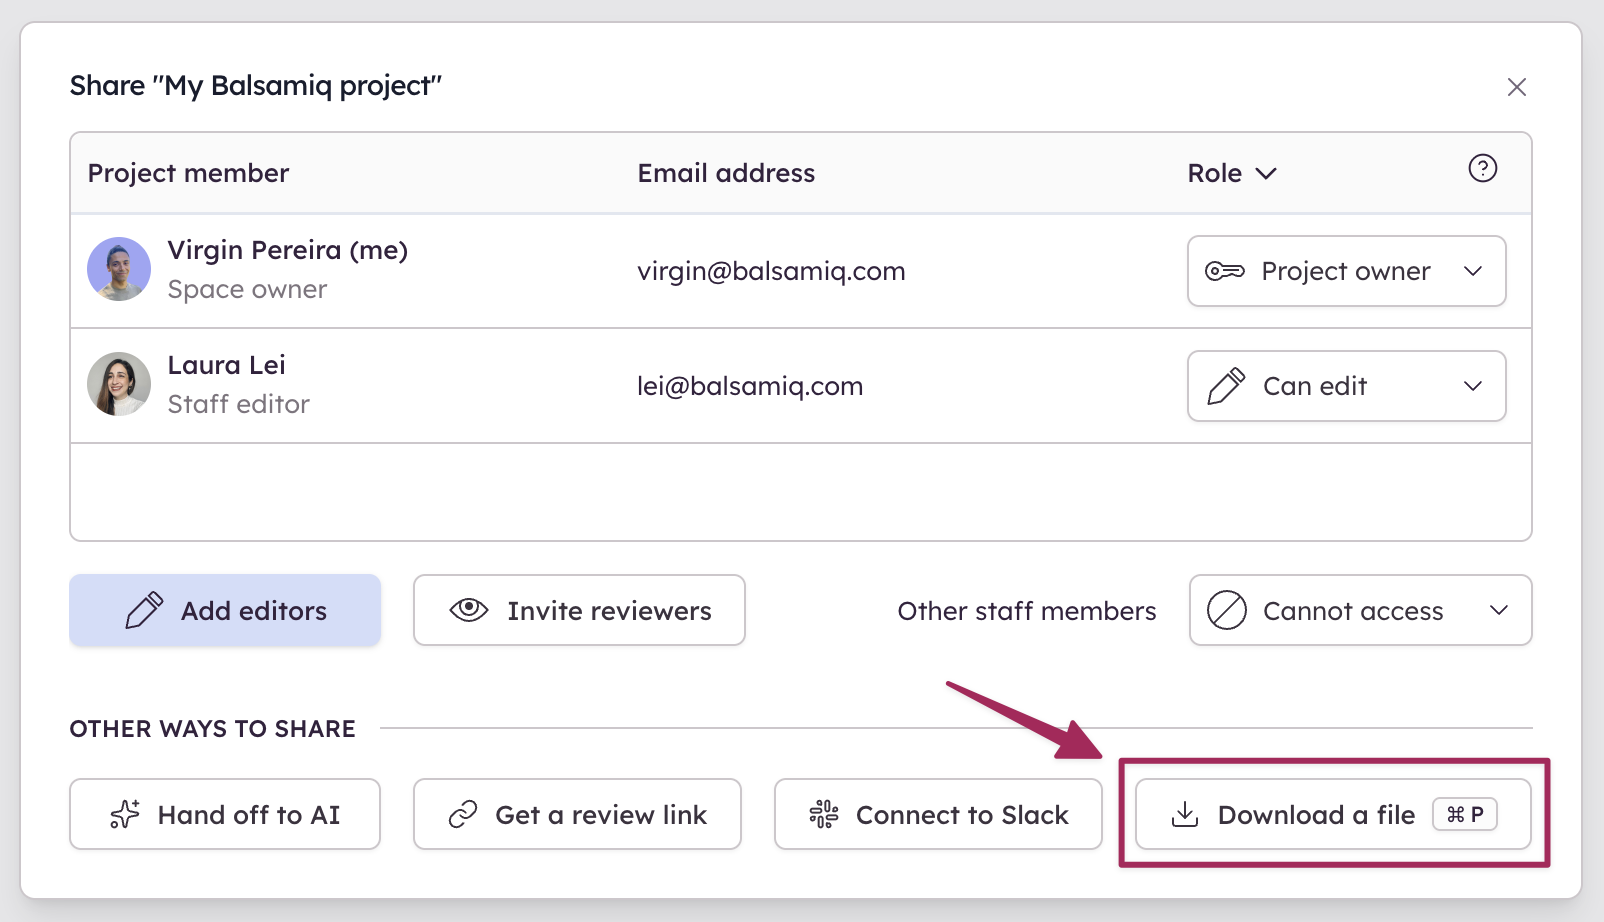This screenshot has height=922, width=1604.
Task: Click the key icon beside Project owner
Action: pos(1225,271)
